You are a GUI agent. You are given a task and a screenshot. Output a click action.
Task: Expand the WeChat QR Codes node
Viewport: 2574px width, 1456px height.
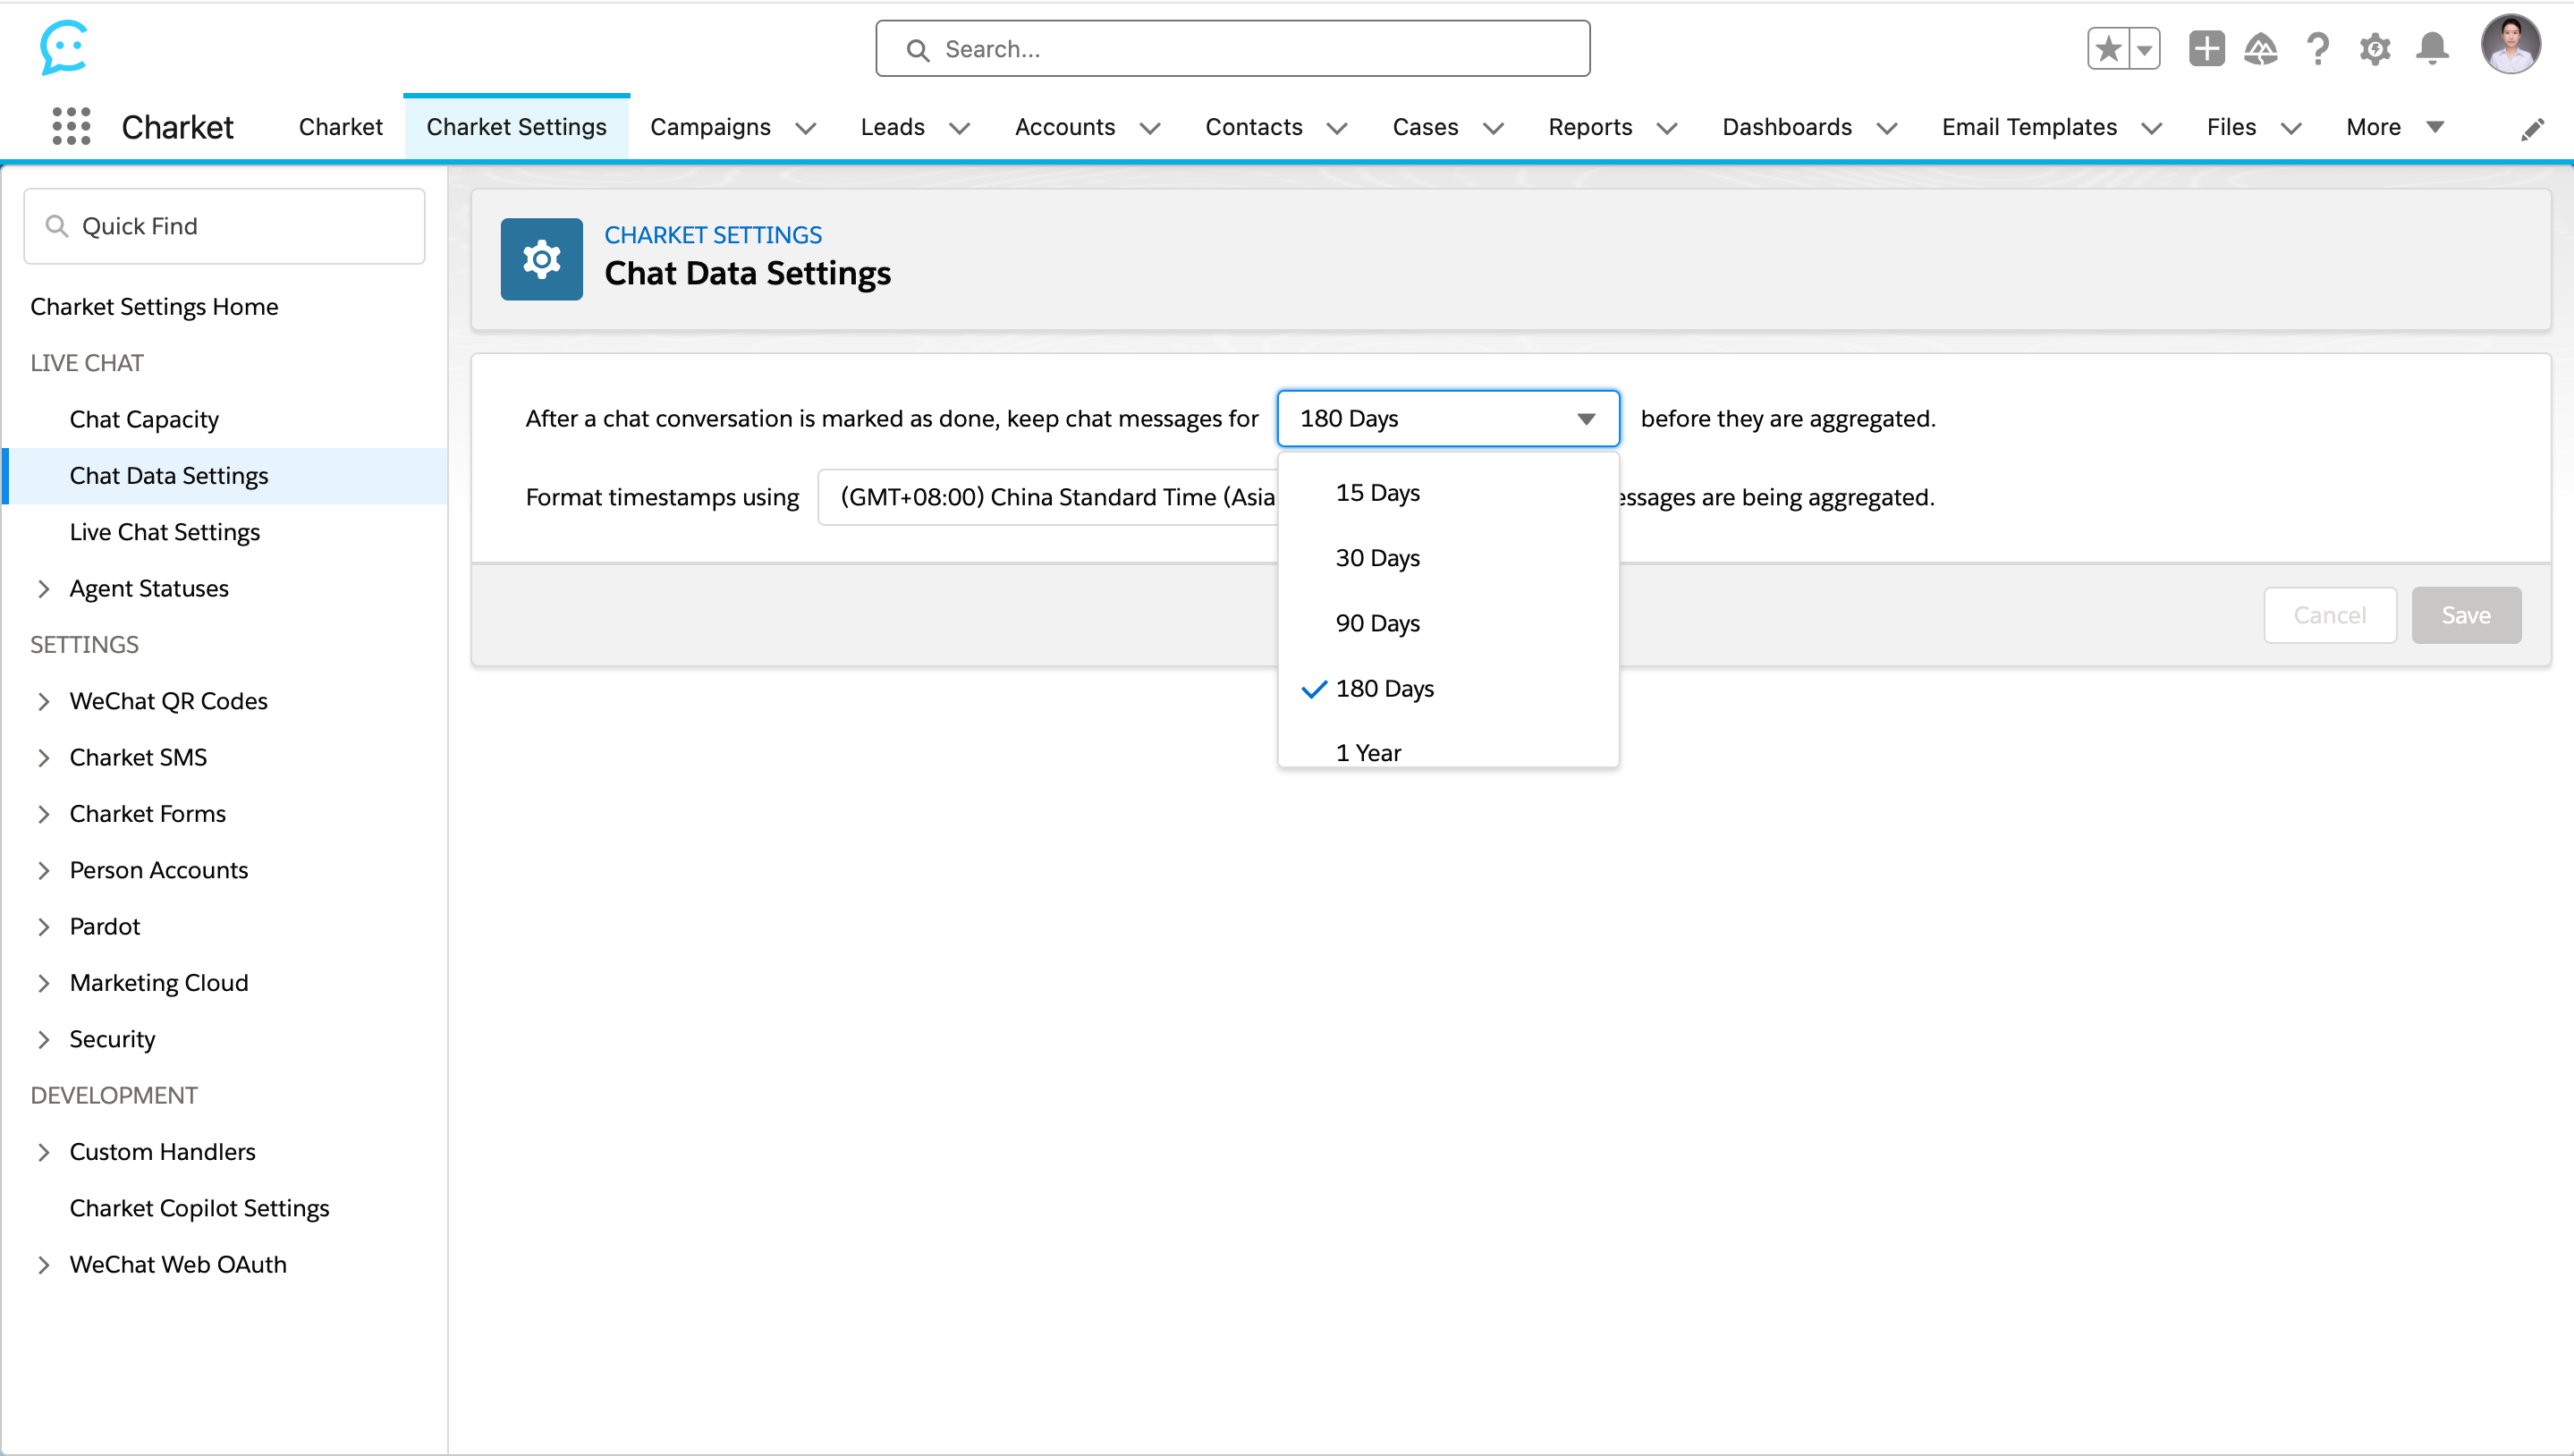coord(43,701)
